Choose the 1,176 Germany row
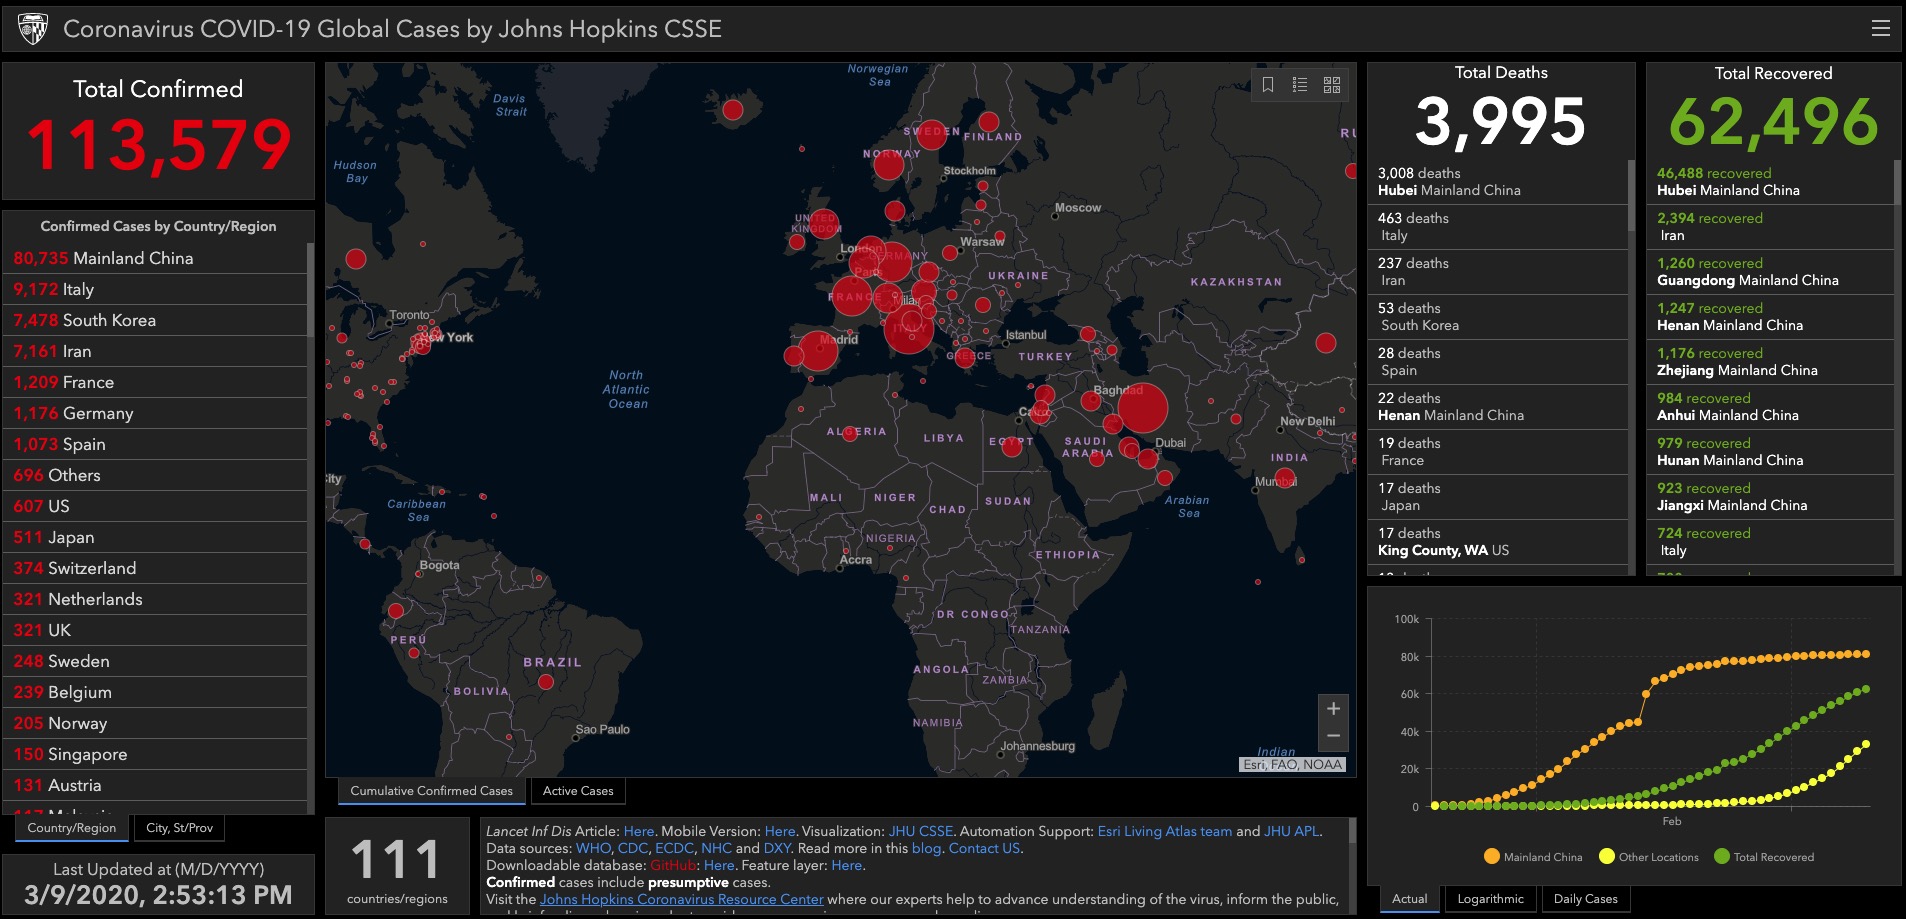The image size is (1906, 919). (x=155, y=413)
